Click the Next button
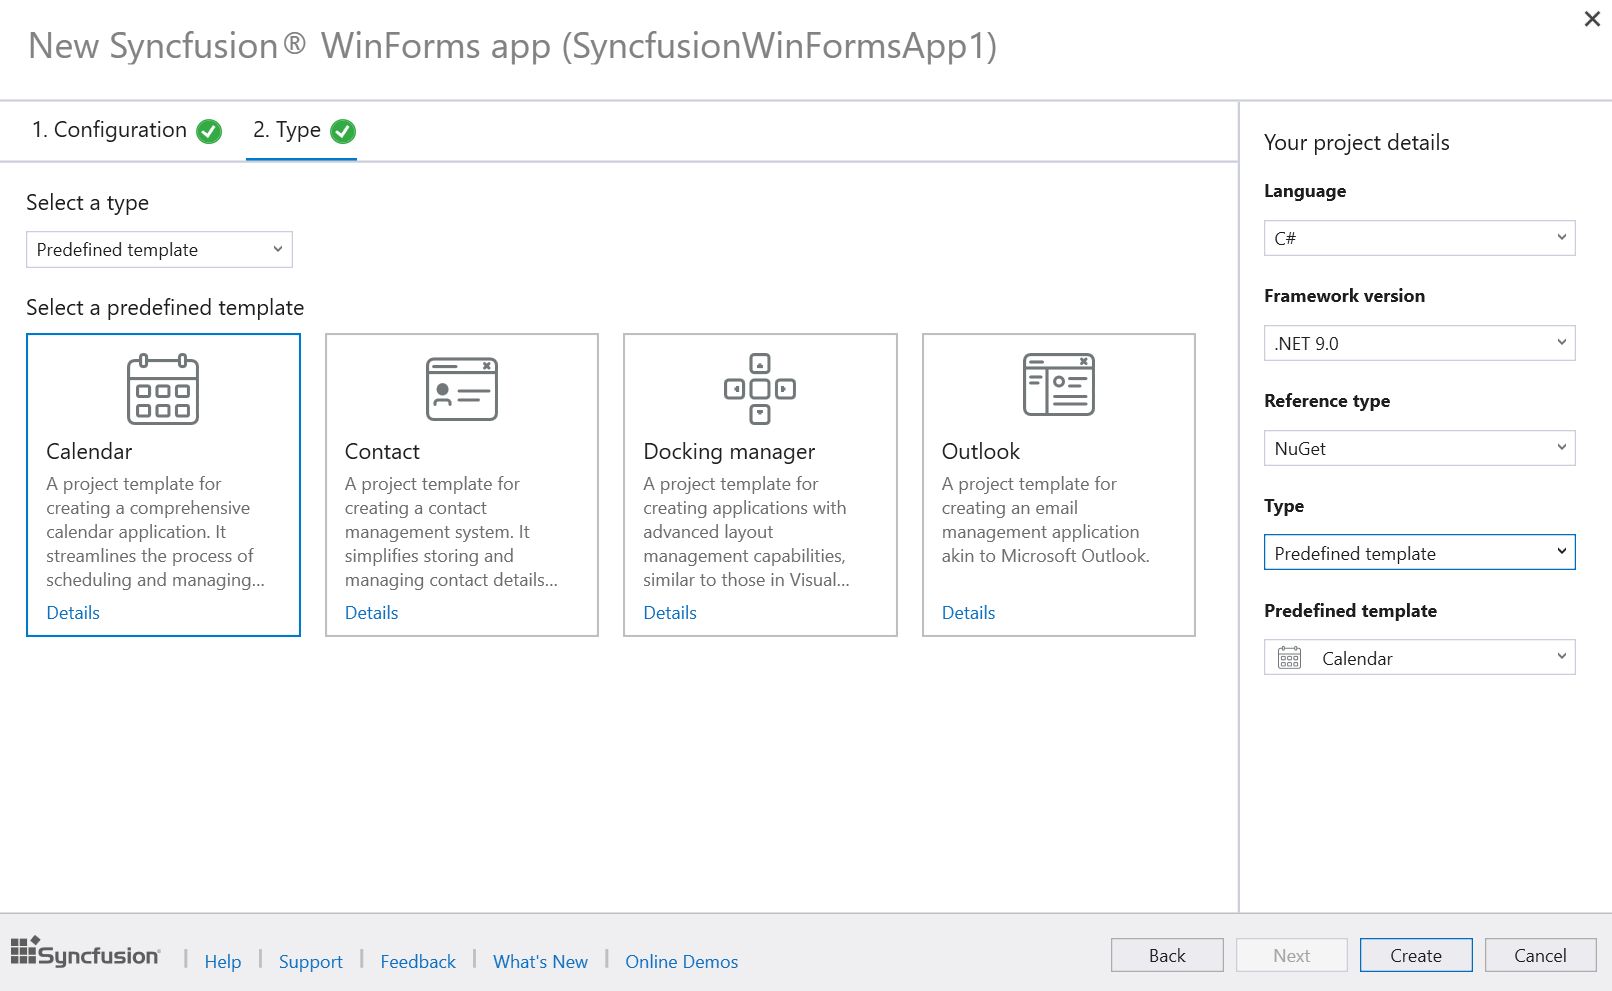Screen dimensions: 1612x991 point(1292,955)
